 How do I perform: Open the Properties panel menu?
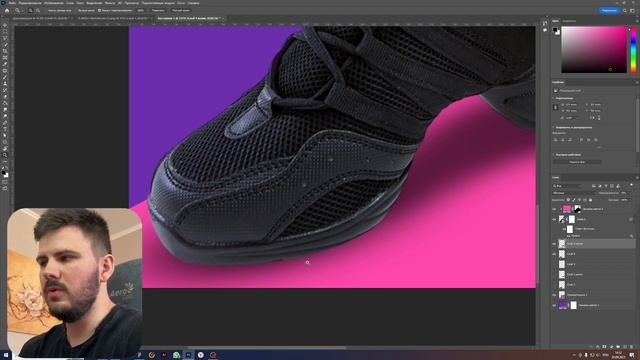(x=637, y=82)
